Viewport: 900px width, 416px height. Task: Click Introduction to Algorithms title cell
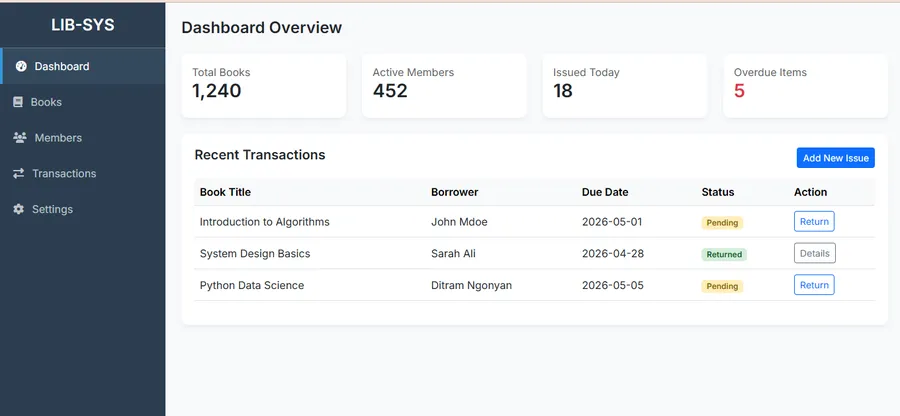coord(265,221)
